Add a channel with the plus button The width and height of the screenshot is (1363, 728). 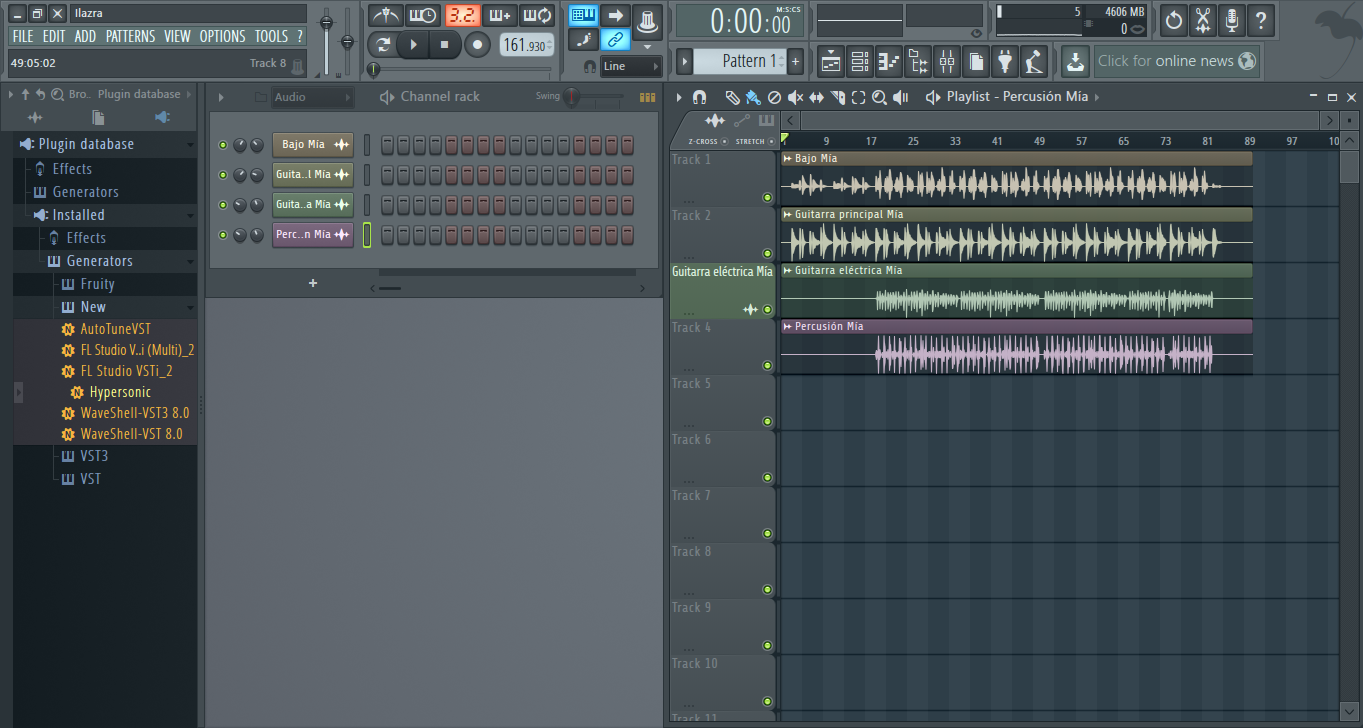[x=313, y=284]
